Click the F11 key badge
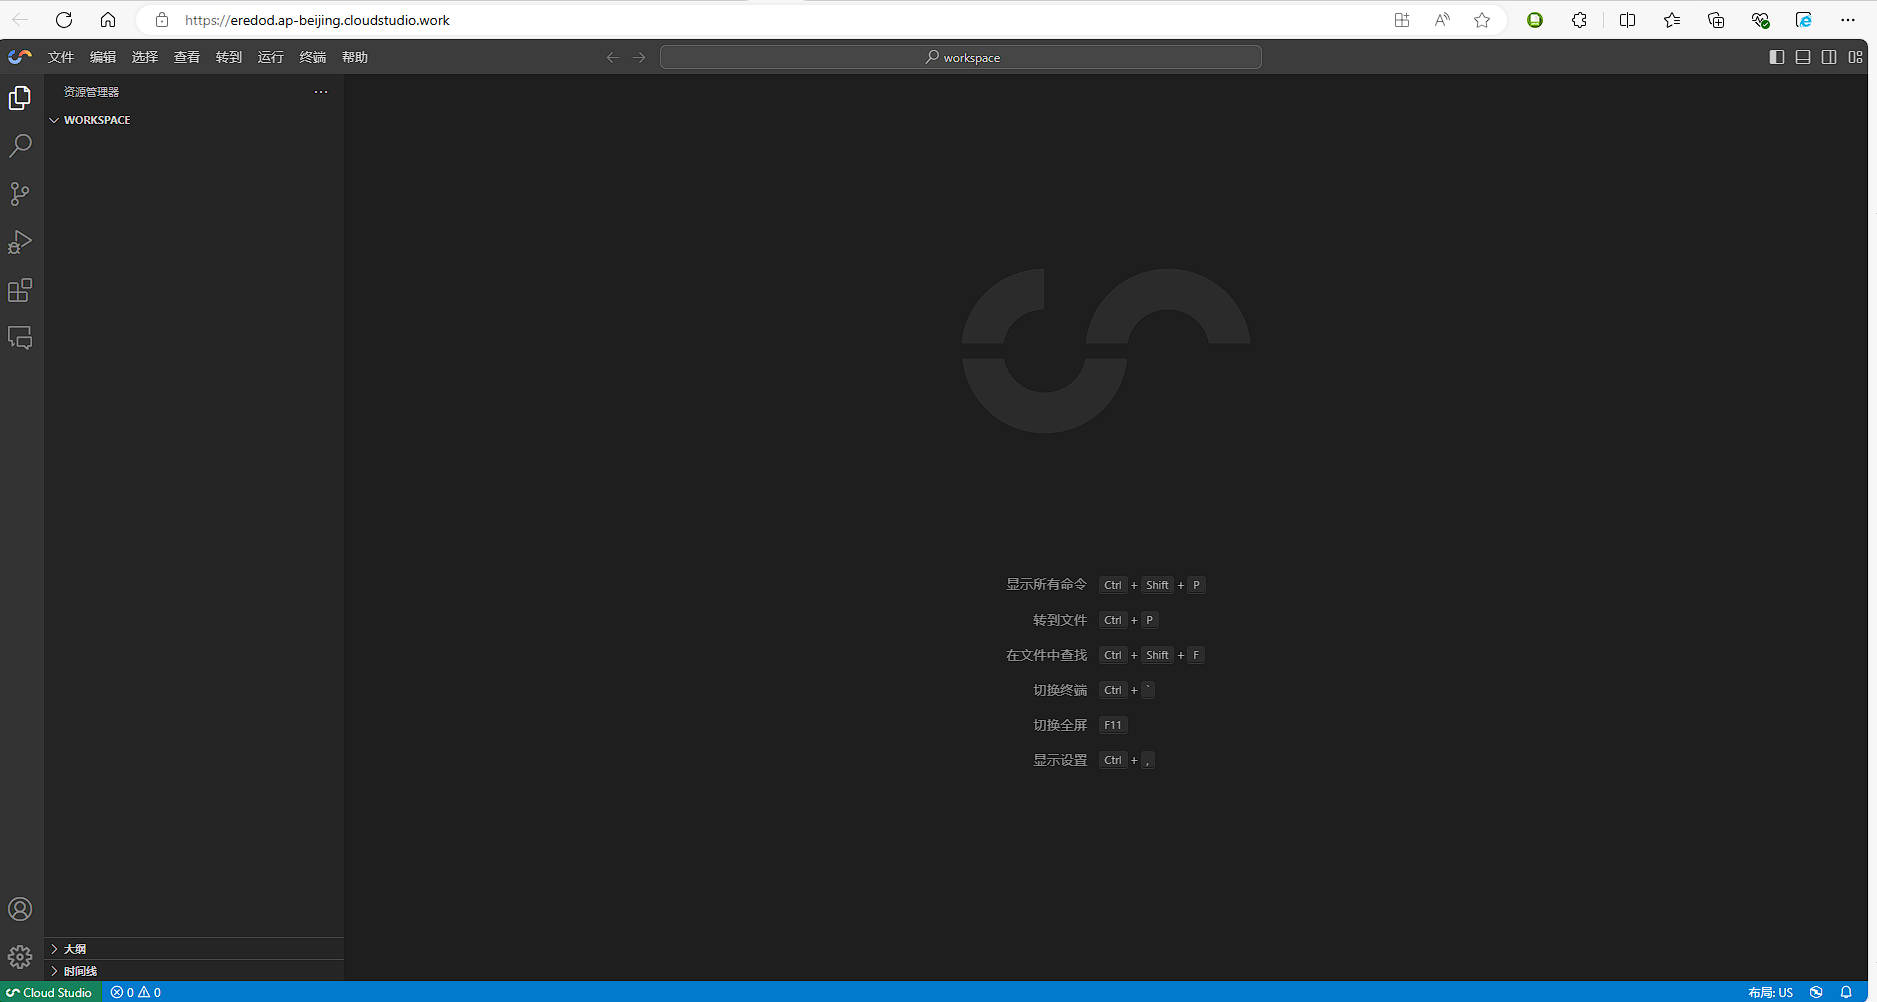 coord(1113,725)
